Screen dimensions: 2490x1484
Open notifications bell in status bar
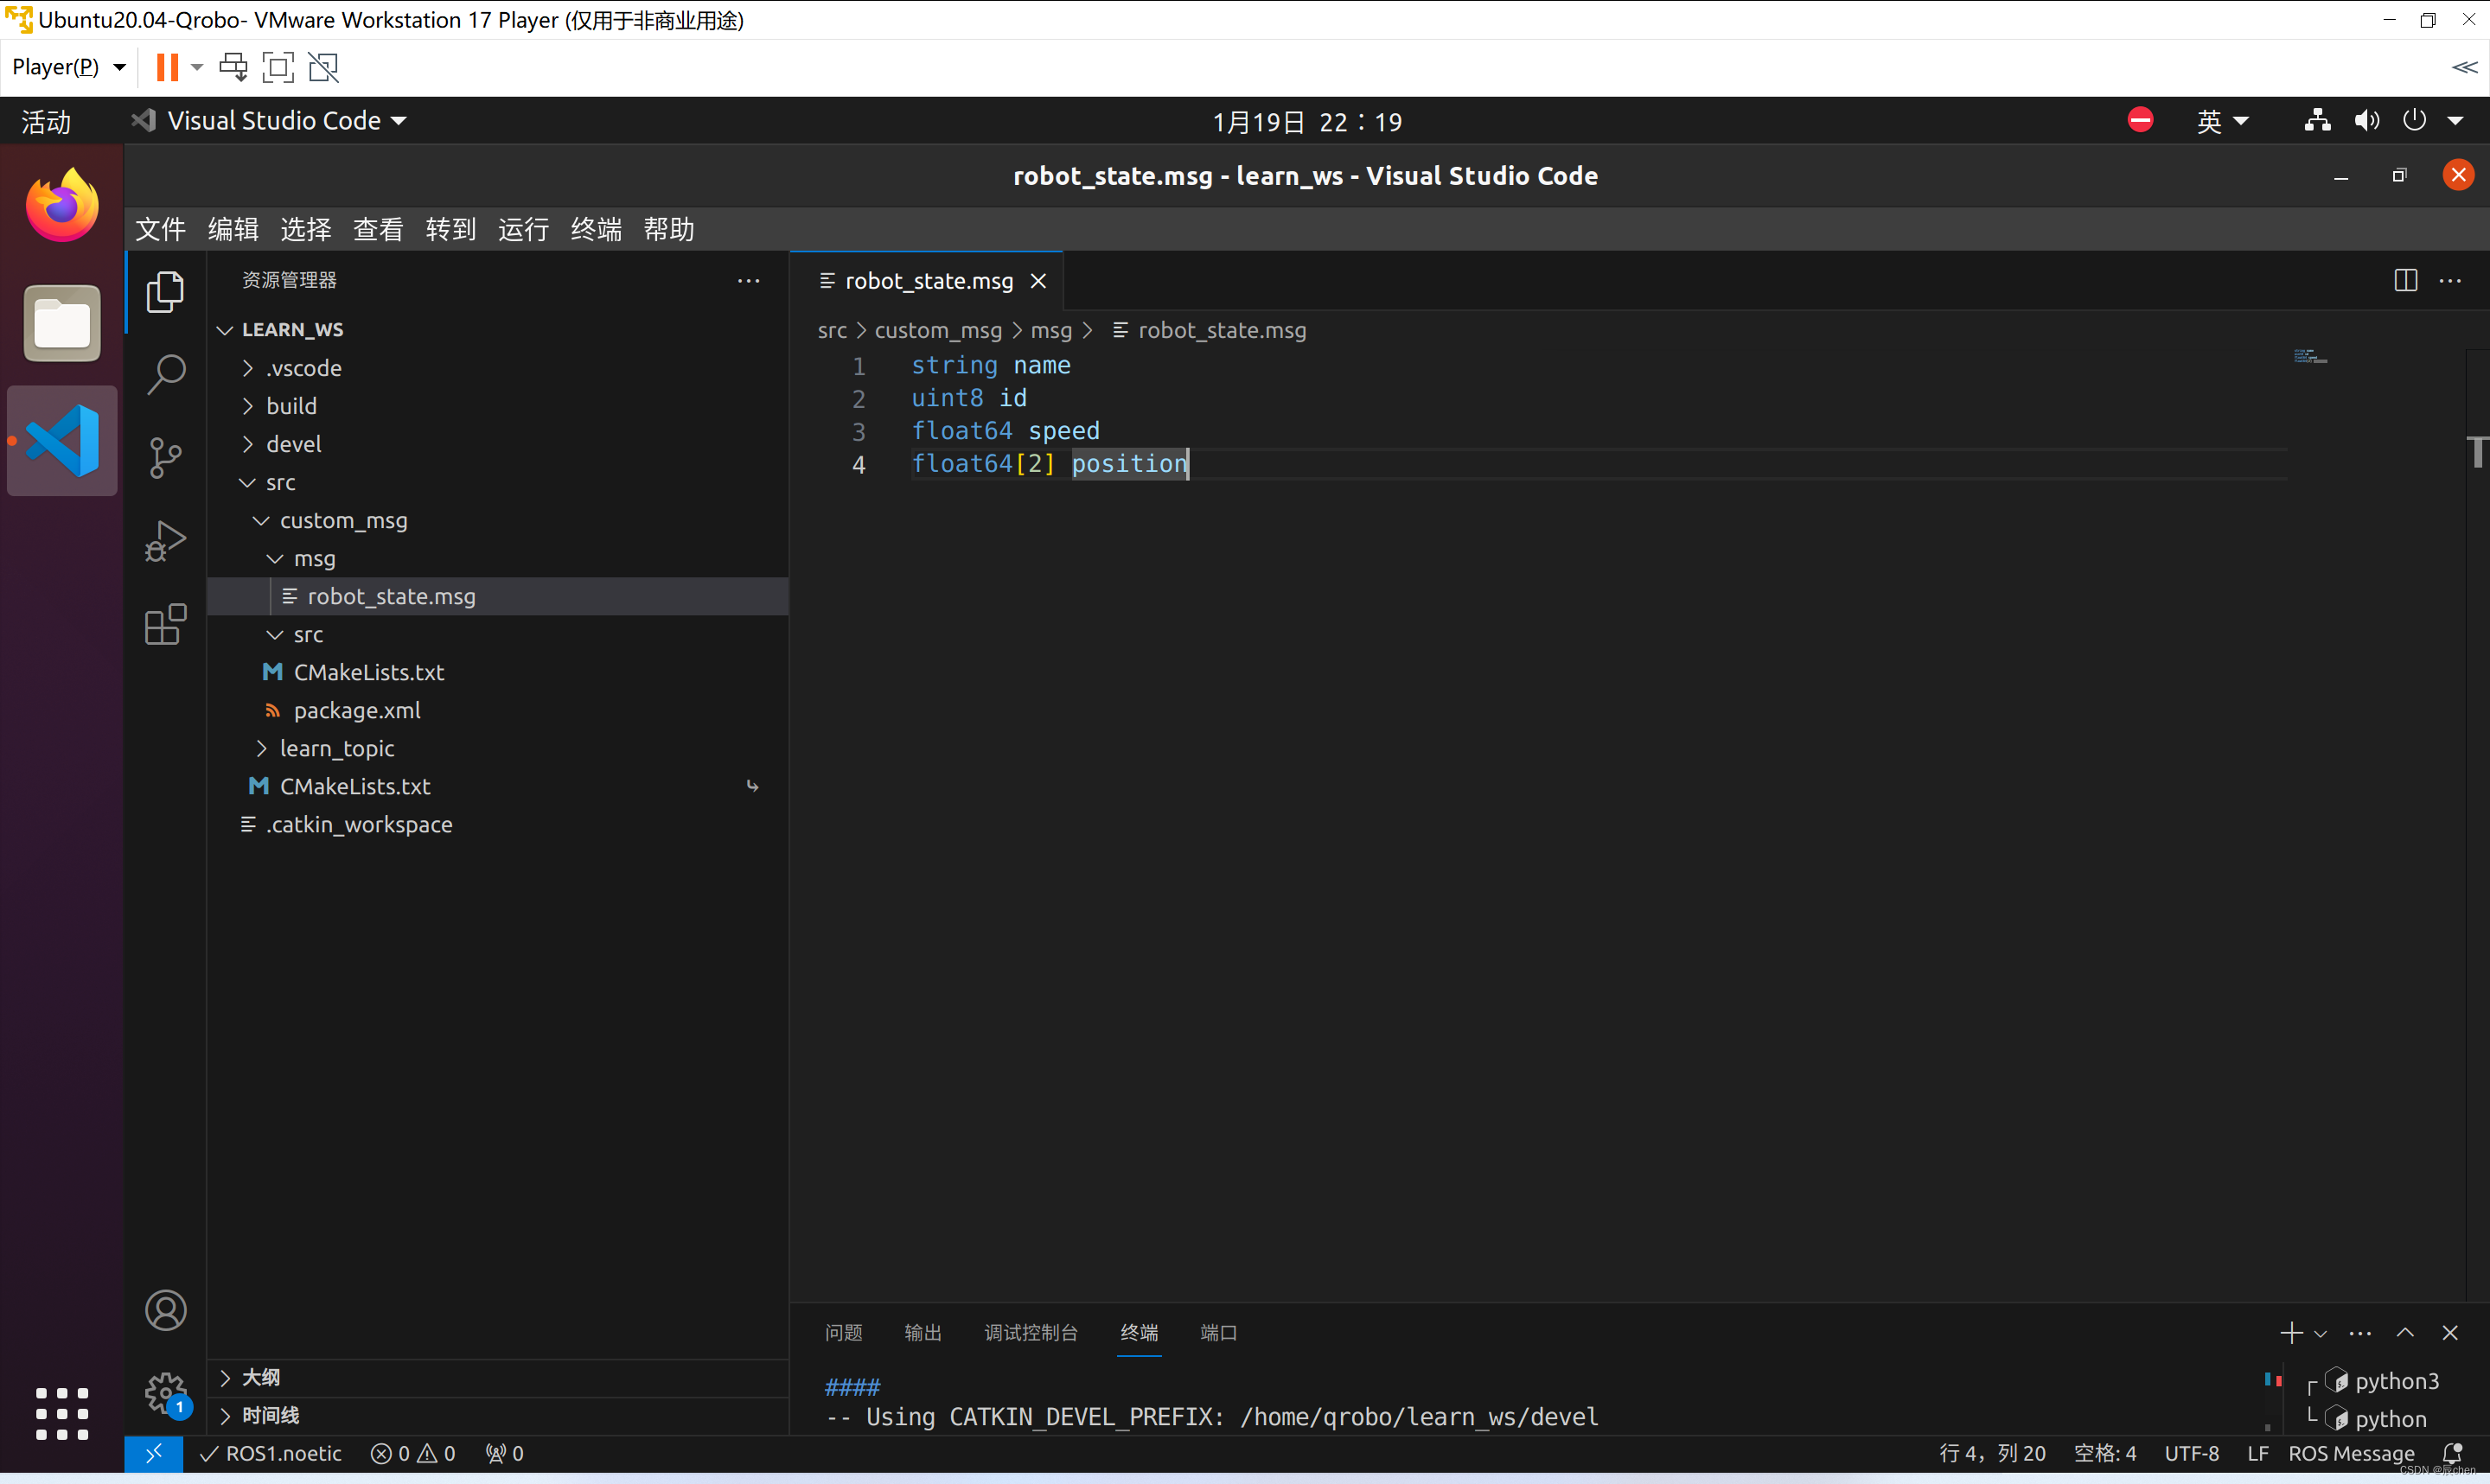point(2451,1453)
